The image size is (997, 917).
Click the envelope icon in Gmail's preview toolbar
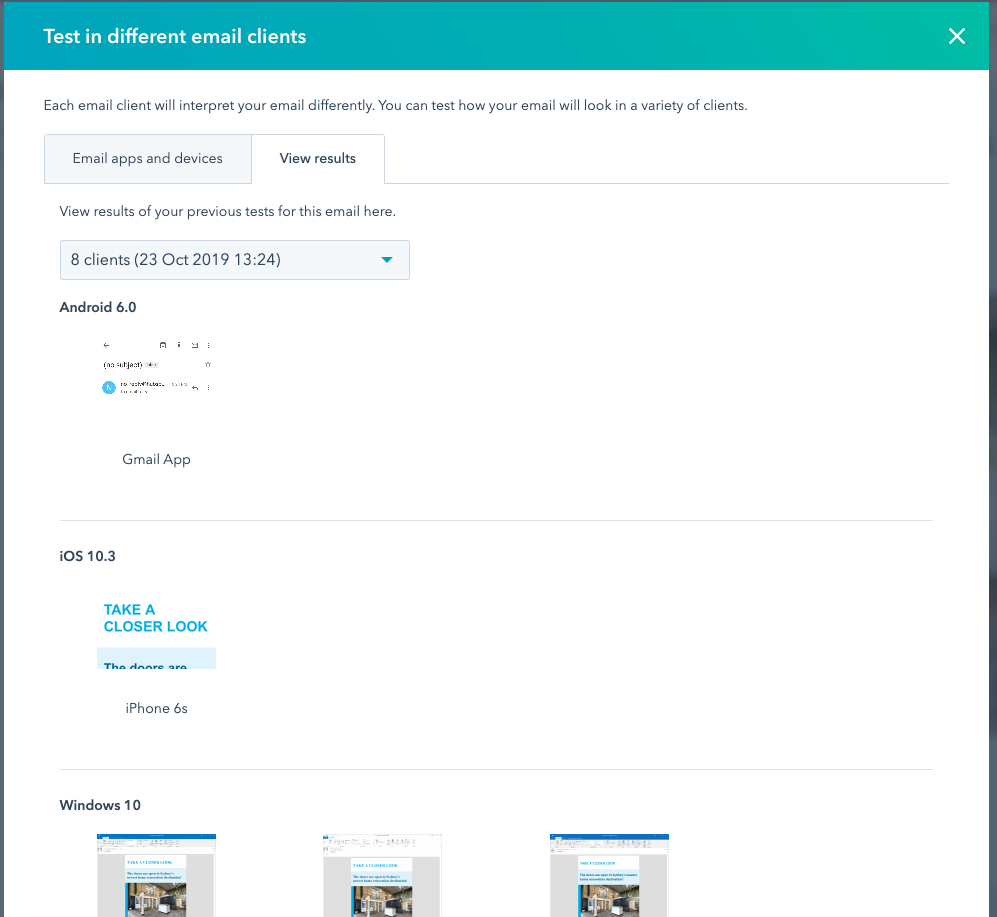(x=195, y=345)
